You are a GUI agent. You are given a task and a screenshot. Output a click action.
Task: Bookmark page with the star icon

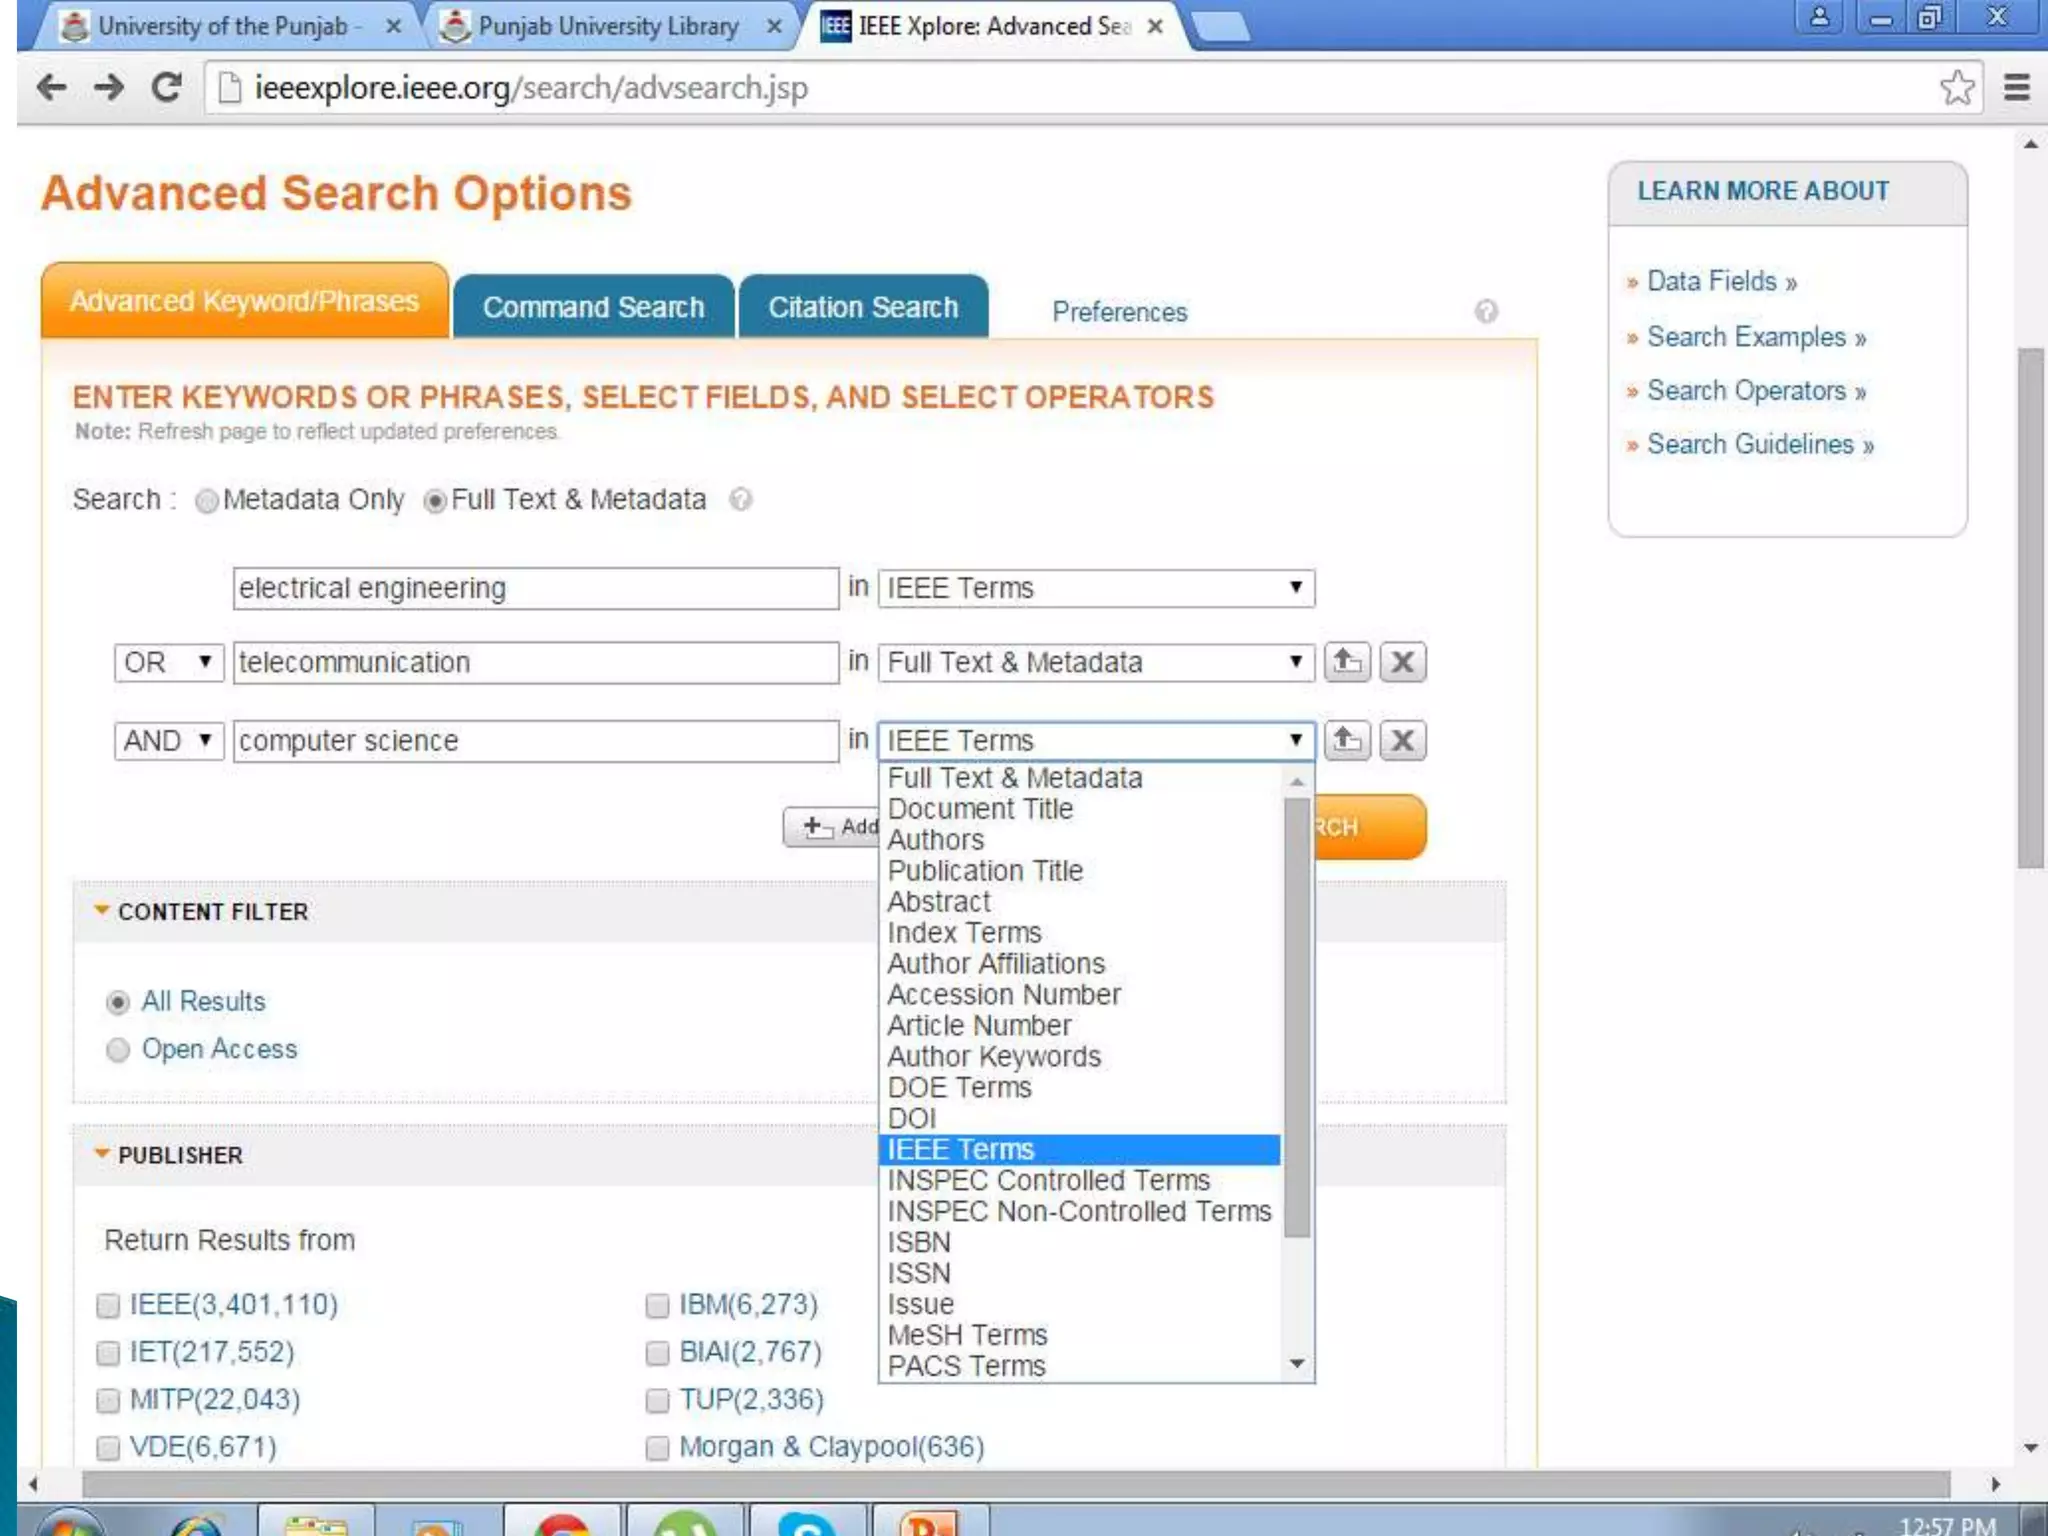(1956, 88)
